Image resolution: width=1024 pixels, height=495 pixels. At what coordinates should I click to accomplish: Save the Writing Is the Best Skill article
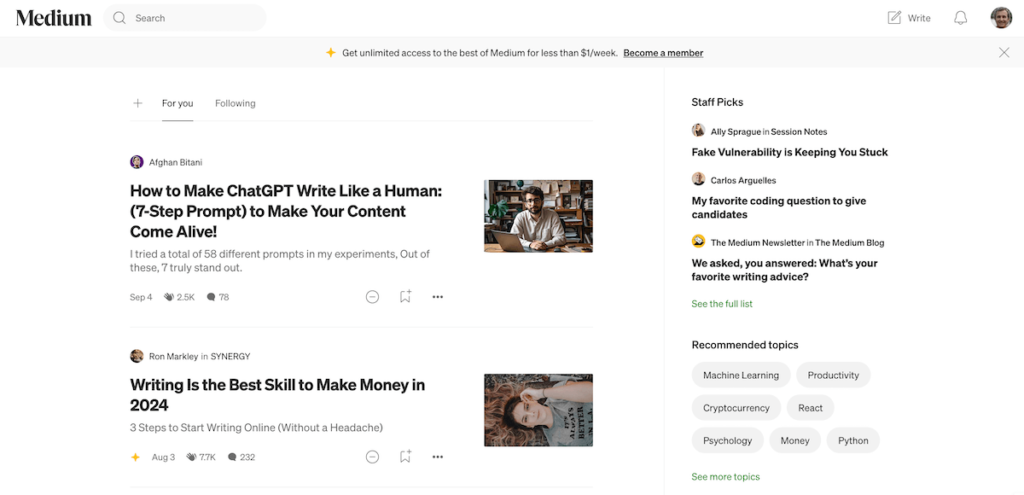405,457
